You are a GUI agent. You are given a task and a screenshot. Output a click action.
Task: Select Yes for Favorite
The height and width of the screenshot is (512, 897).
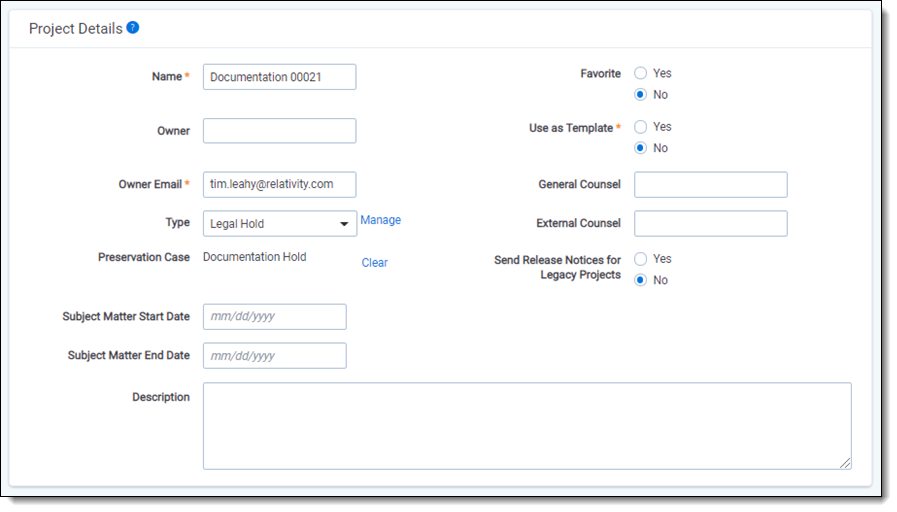coord(641,73)
